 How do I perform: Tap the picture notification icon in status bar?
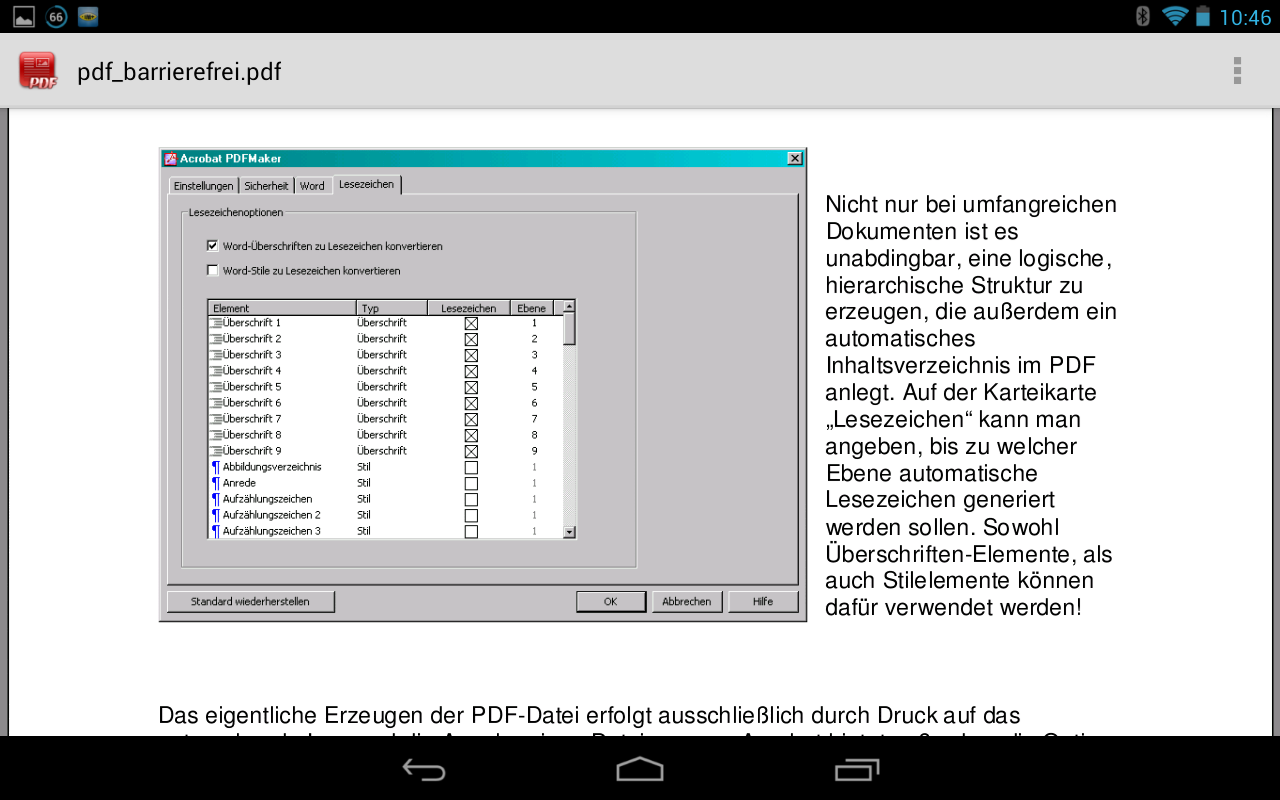point(24,17)
